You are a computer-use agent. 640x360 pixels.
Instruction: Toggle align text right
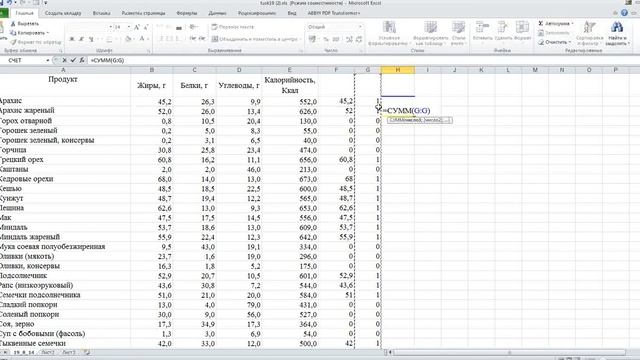pos(178,39)
